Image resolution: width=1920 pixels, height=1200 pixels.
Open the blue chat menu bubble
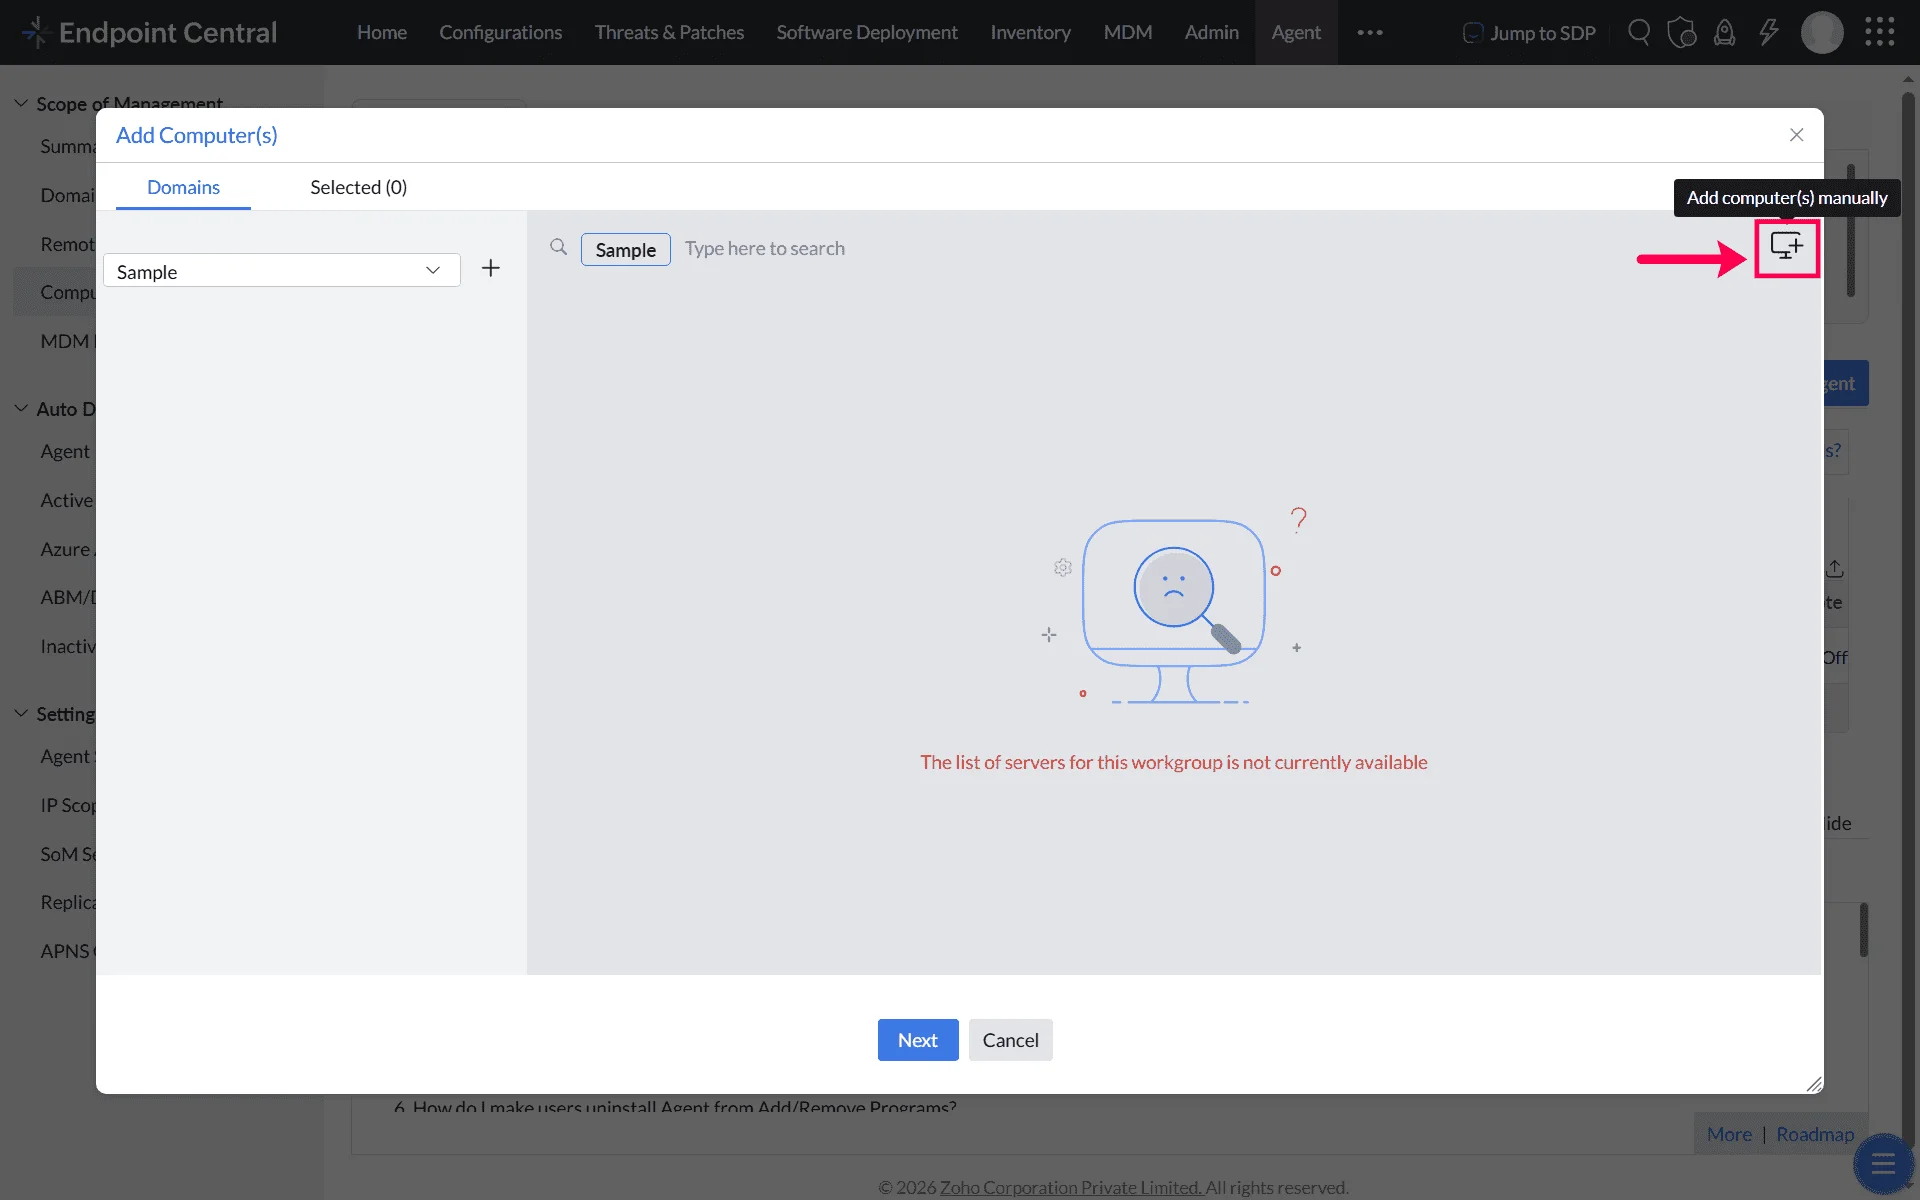(1883, 1164)
